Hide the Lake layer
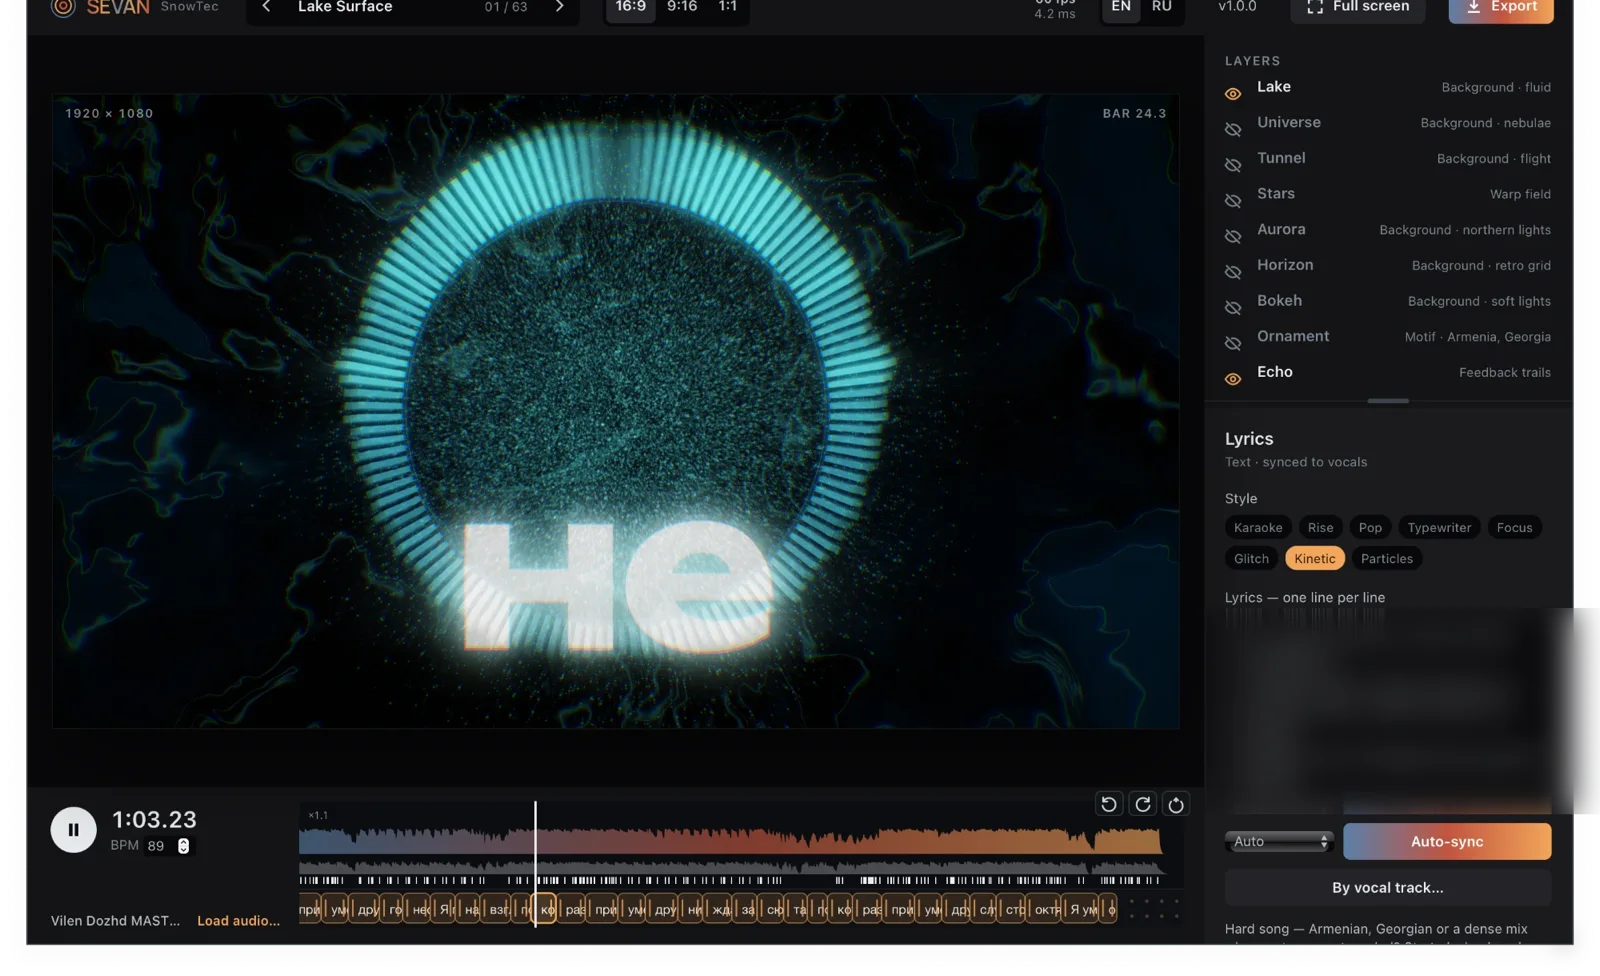 [1233, 94]
